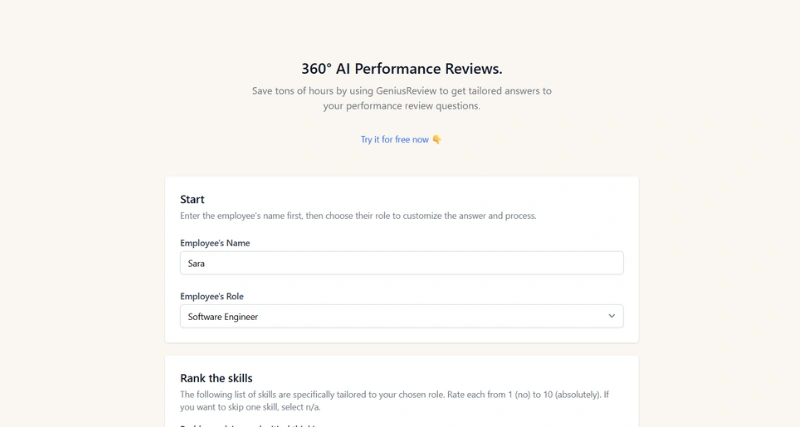This screenshot has height=427, width=800.
Task: Click into the Employee's Name input field
Action: (x=401, y=263)
